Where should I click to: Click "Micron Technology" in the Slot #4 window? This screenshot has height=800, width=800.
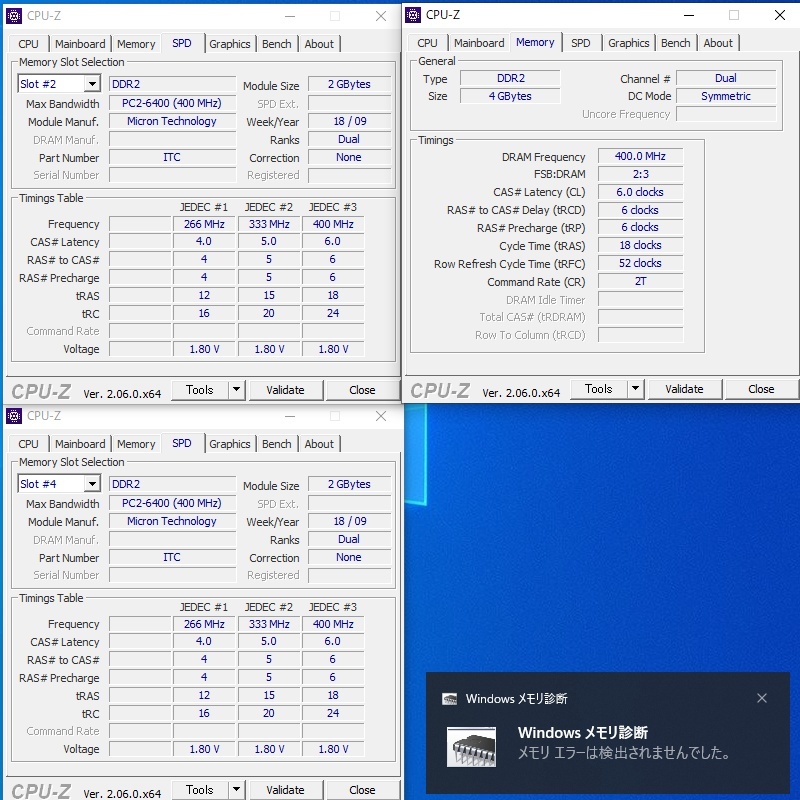[172, 521]
